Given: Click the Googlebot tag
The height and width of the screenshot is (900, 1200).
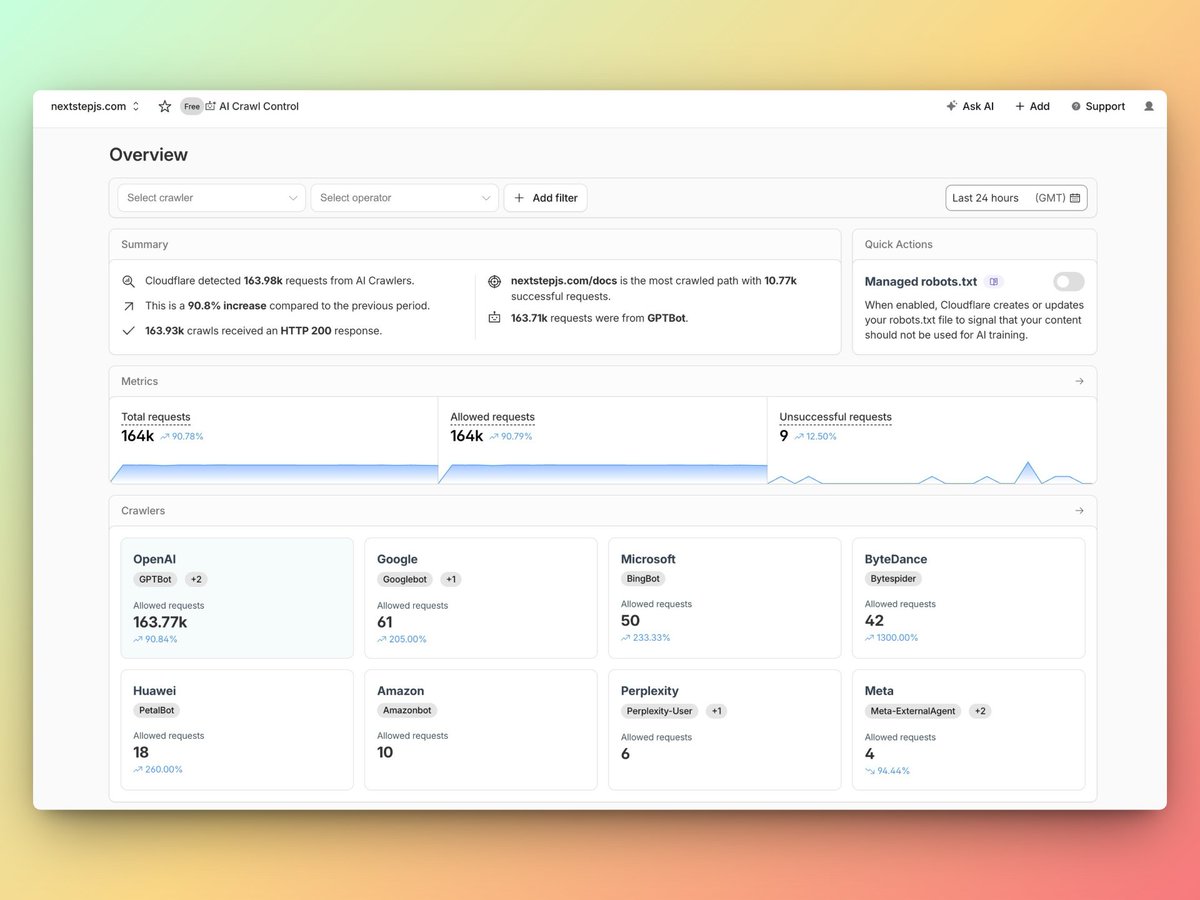Looking at the screenshot, I should 404,579.
